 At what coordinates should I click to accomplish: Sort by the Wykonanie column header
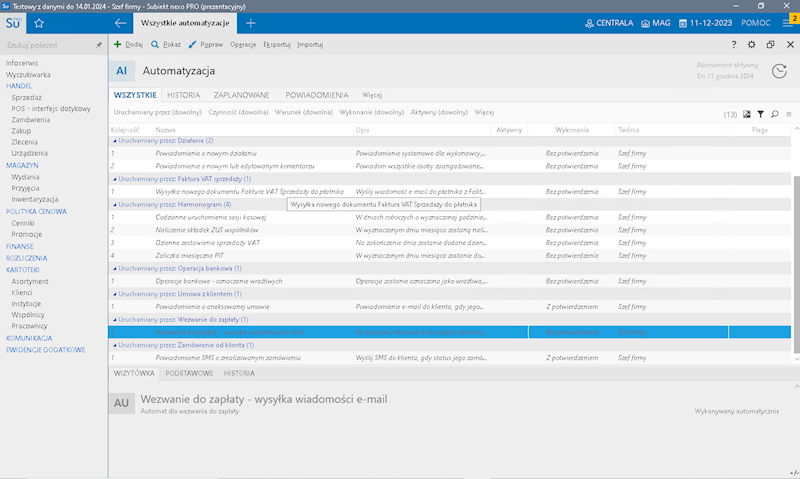coord(572,130)
